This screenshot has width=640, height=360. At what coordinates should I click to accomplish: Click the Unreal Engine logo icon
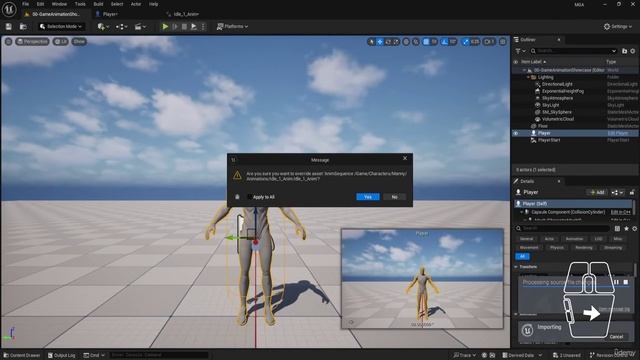[9, 9]
